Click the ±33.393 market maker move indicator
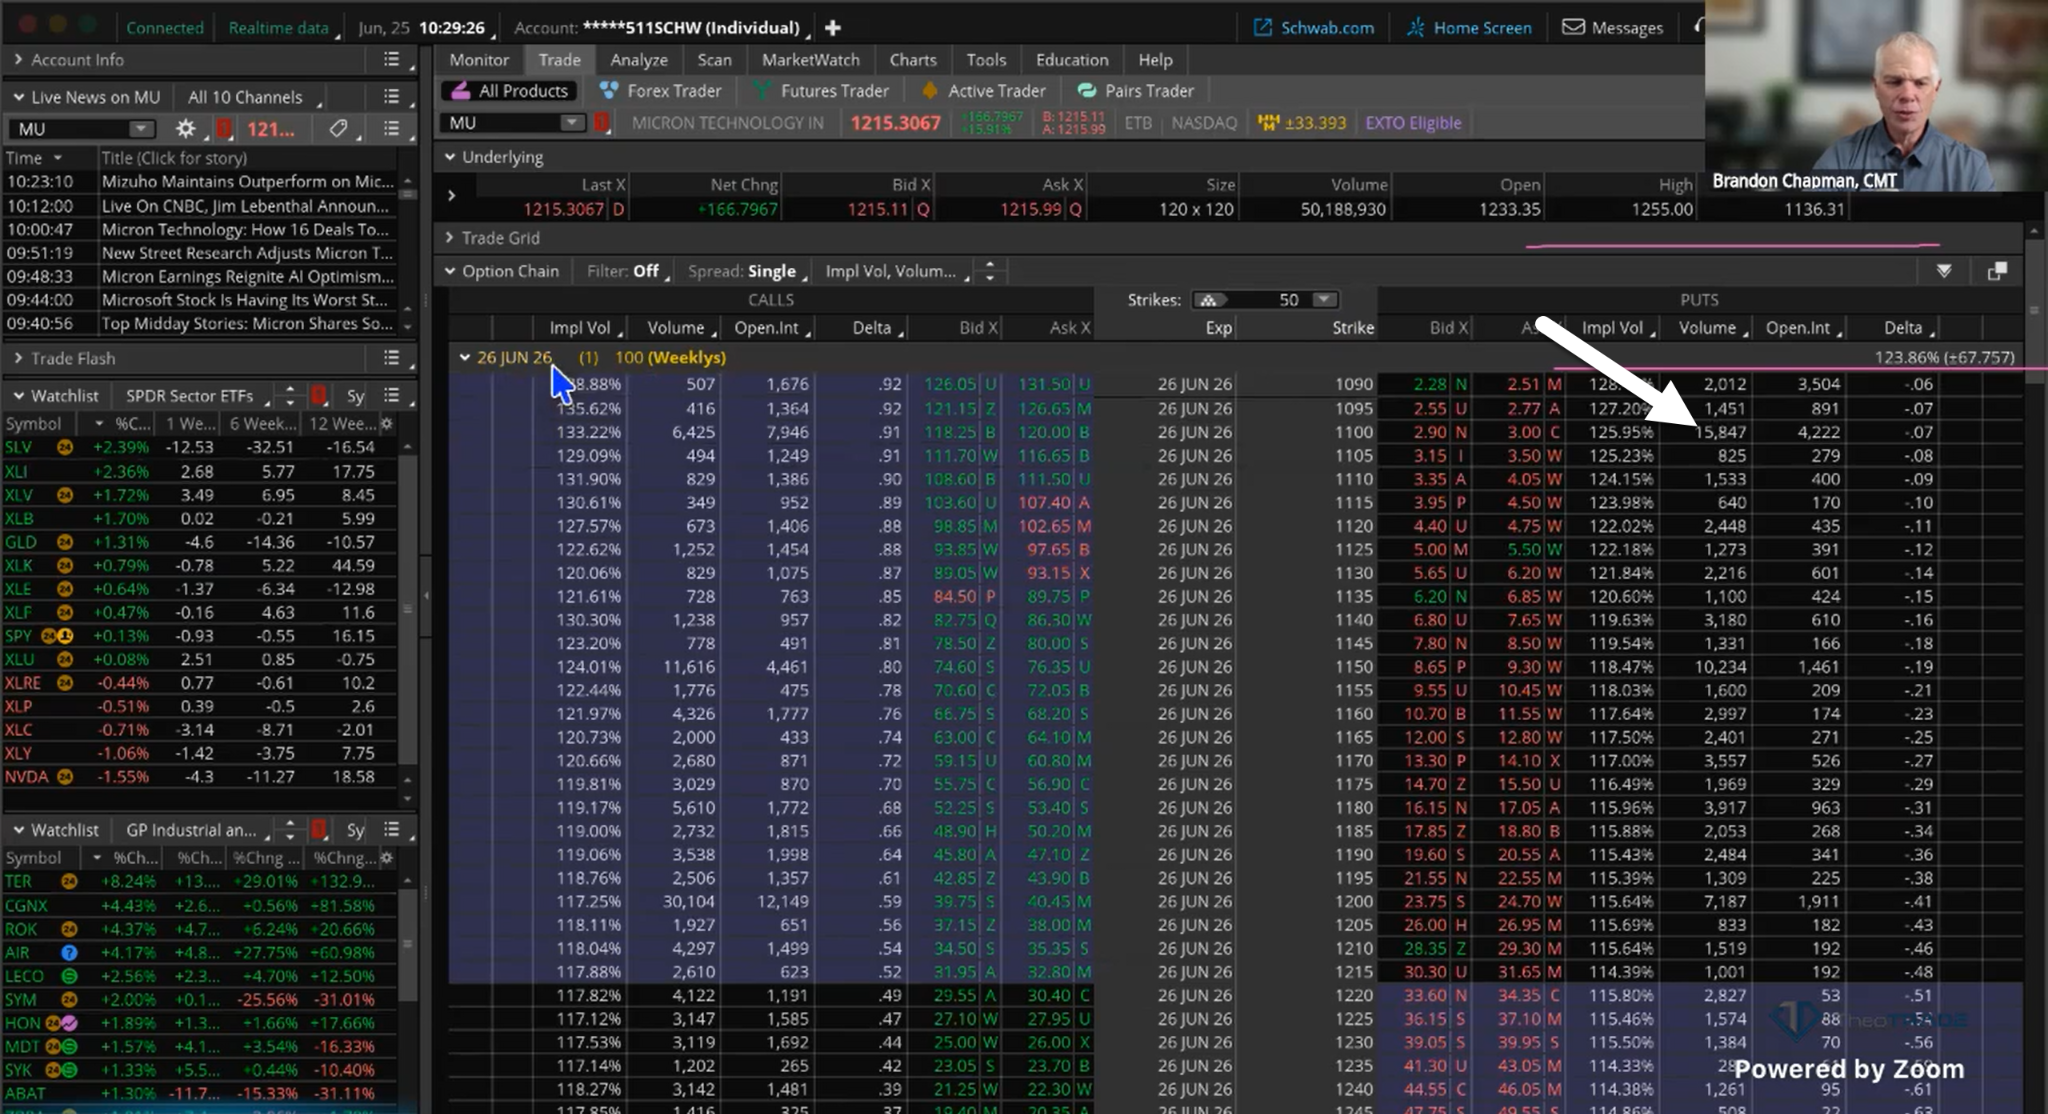 (1302, 123)
